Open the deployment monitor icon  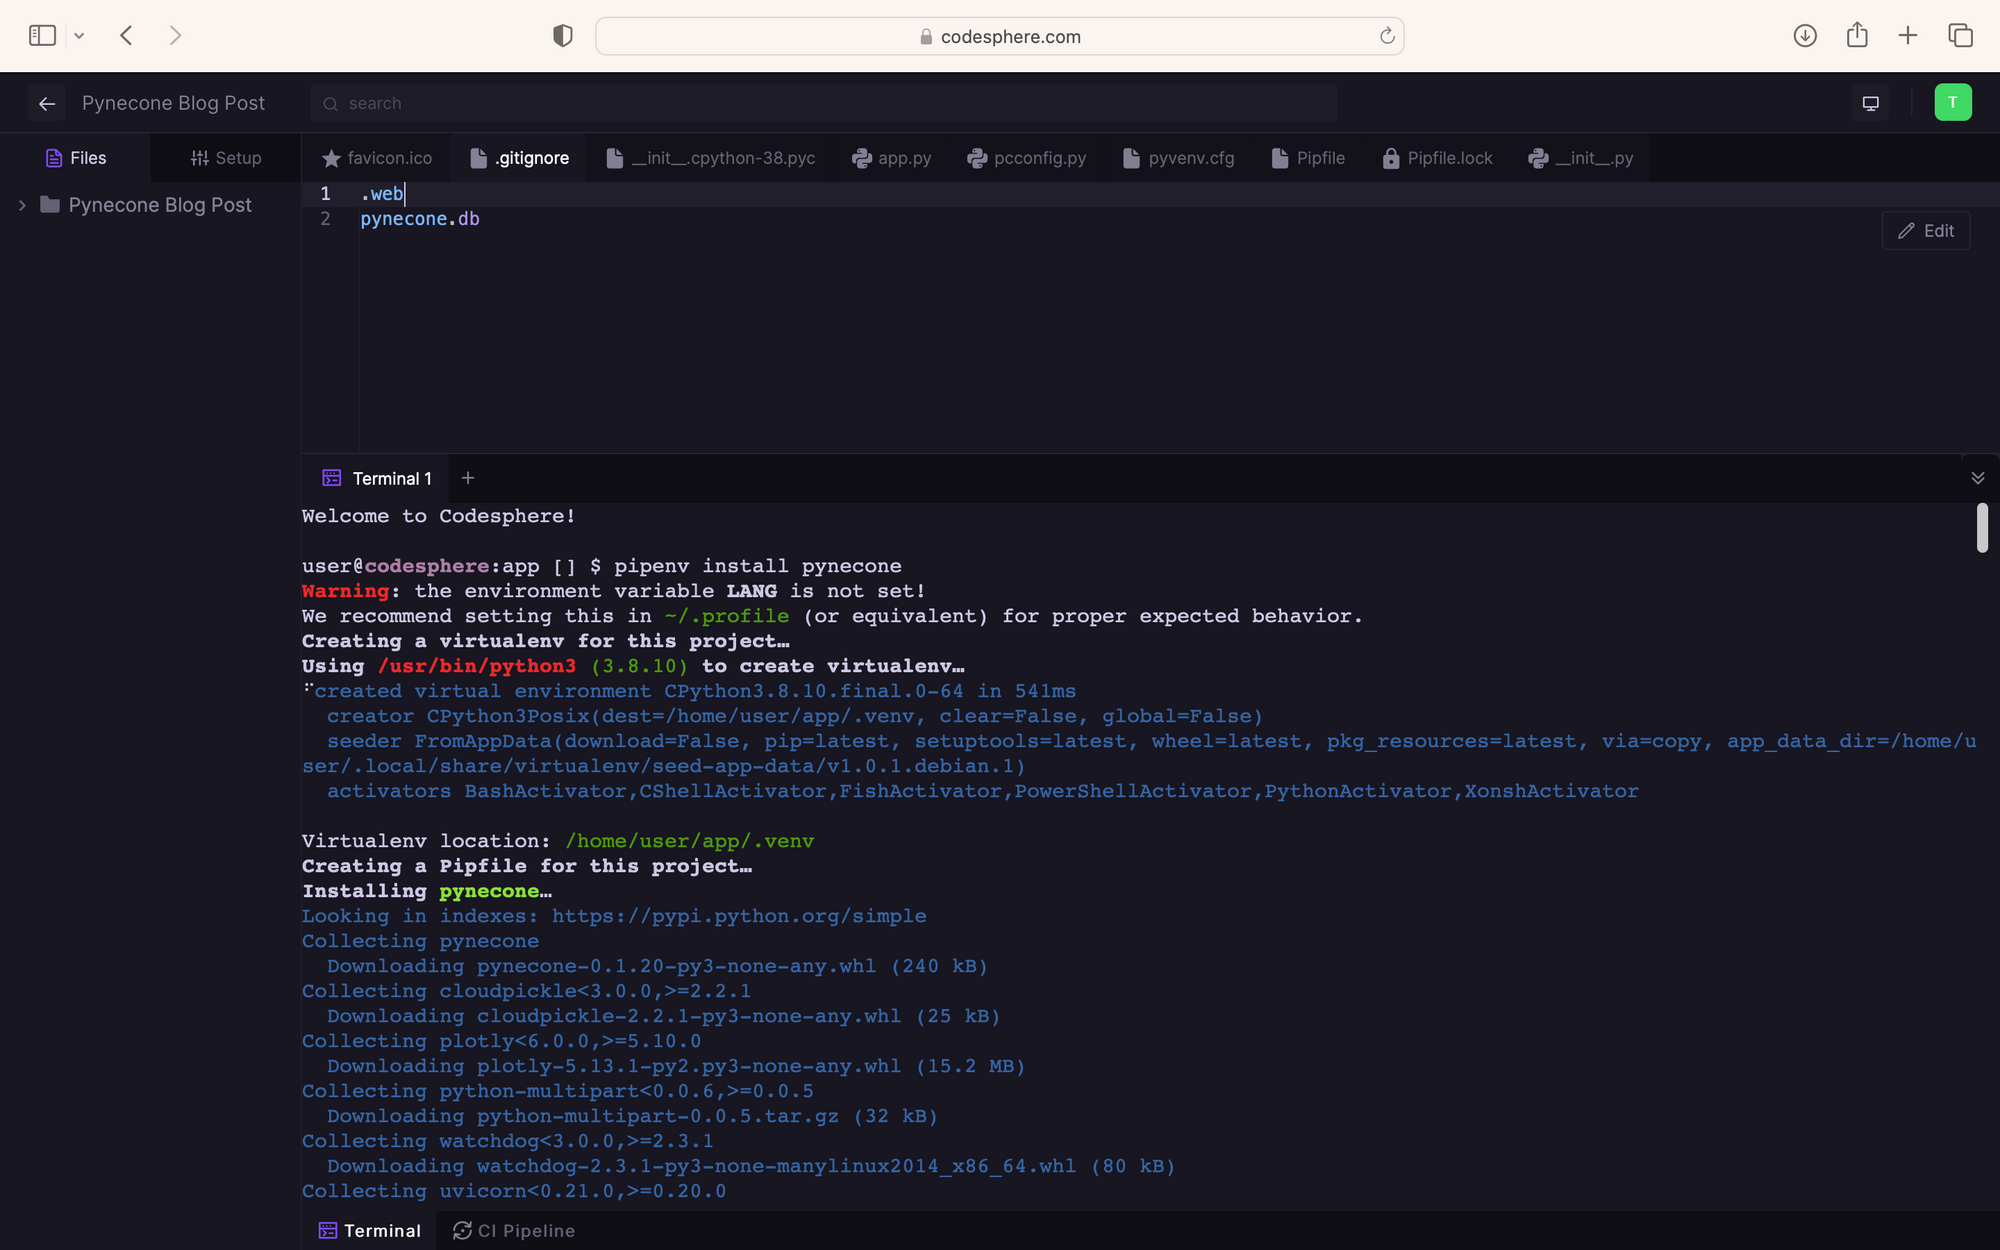coord(1870,103)
